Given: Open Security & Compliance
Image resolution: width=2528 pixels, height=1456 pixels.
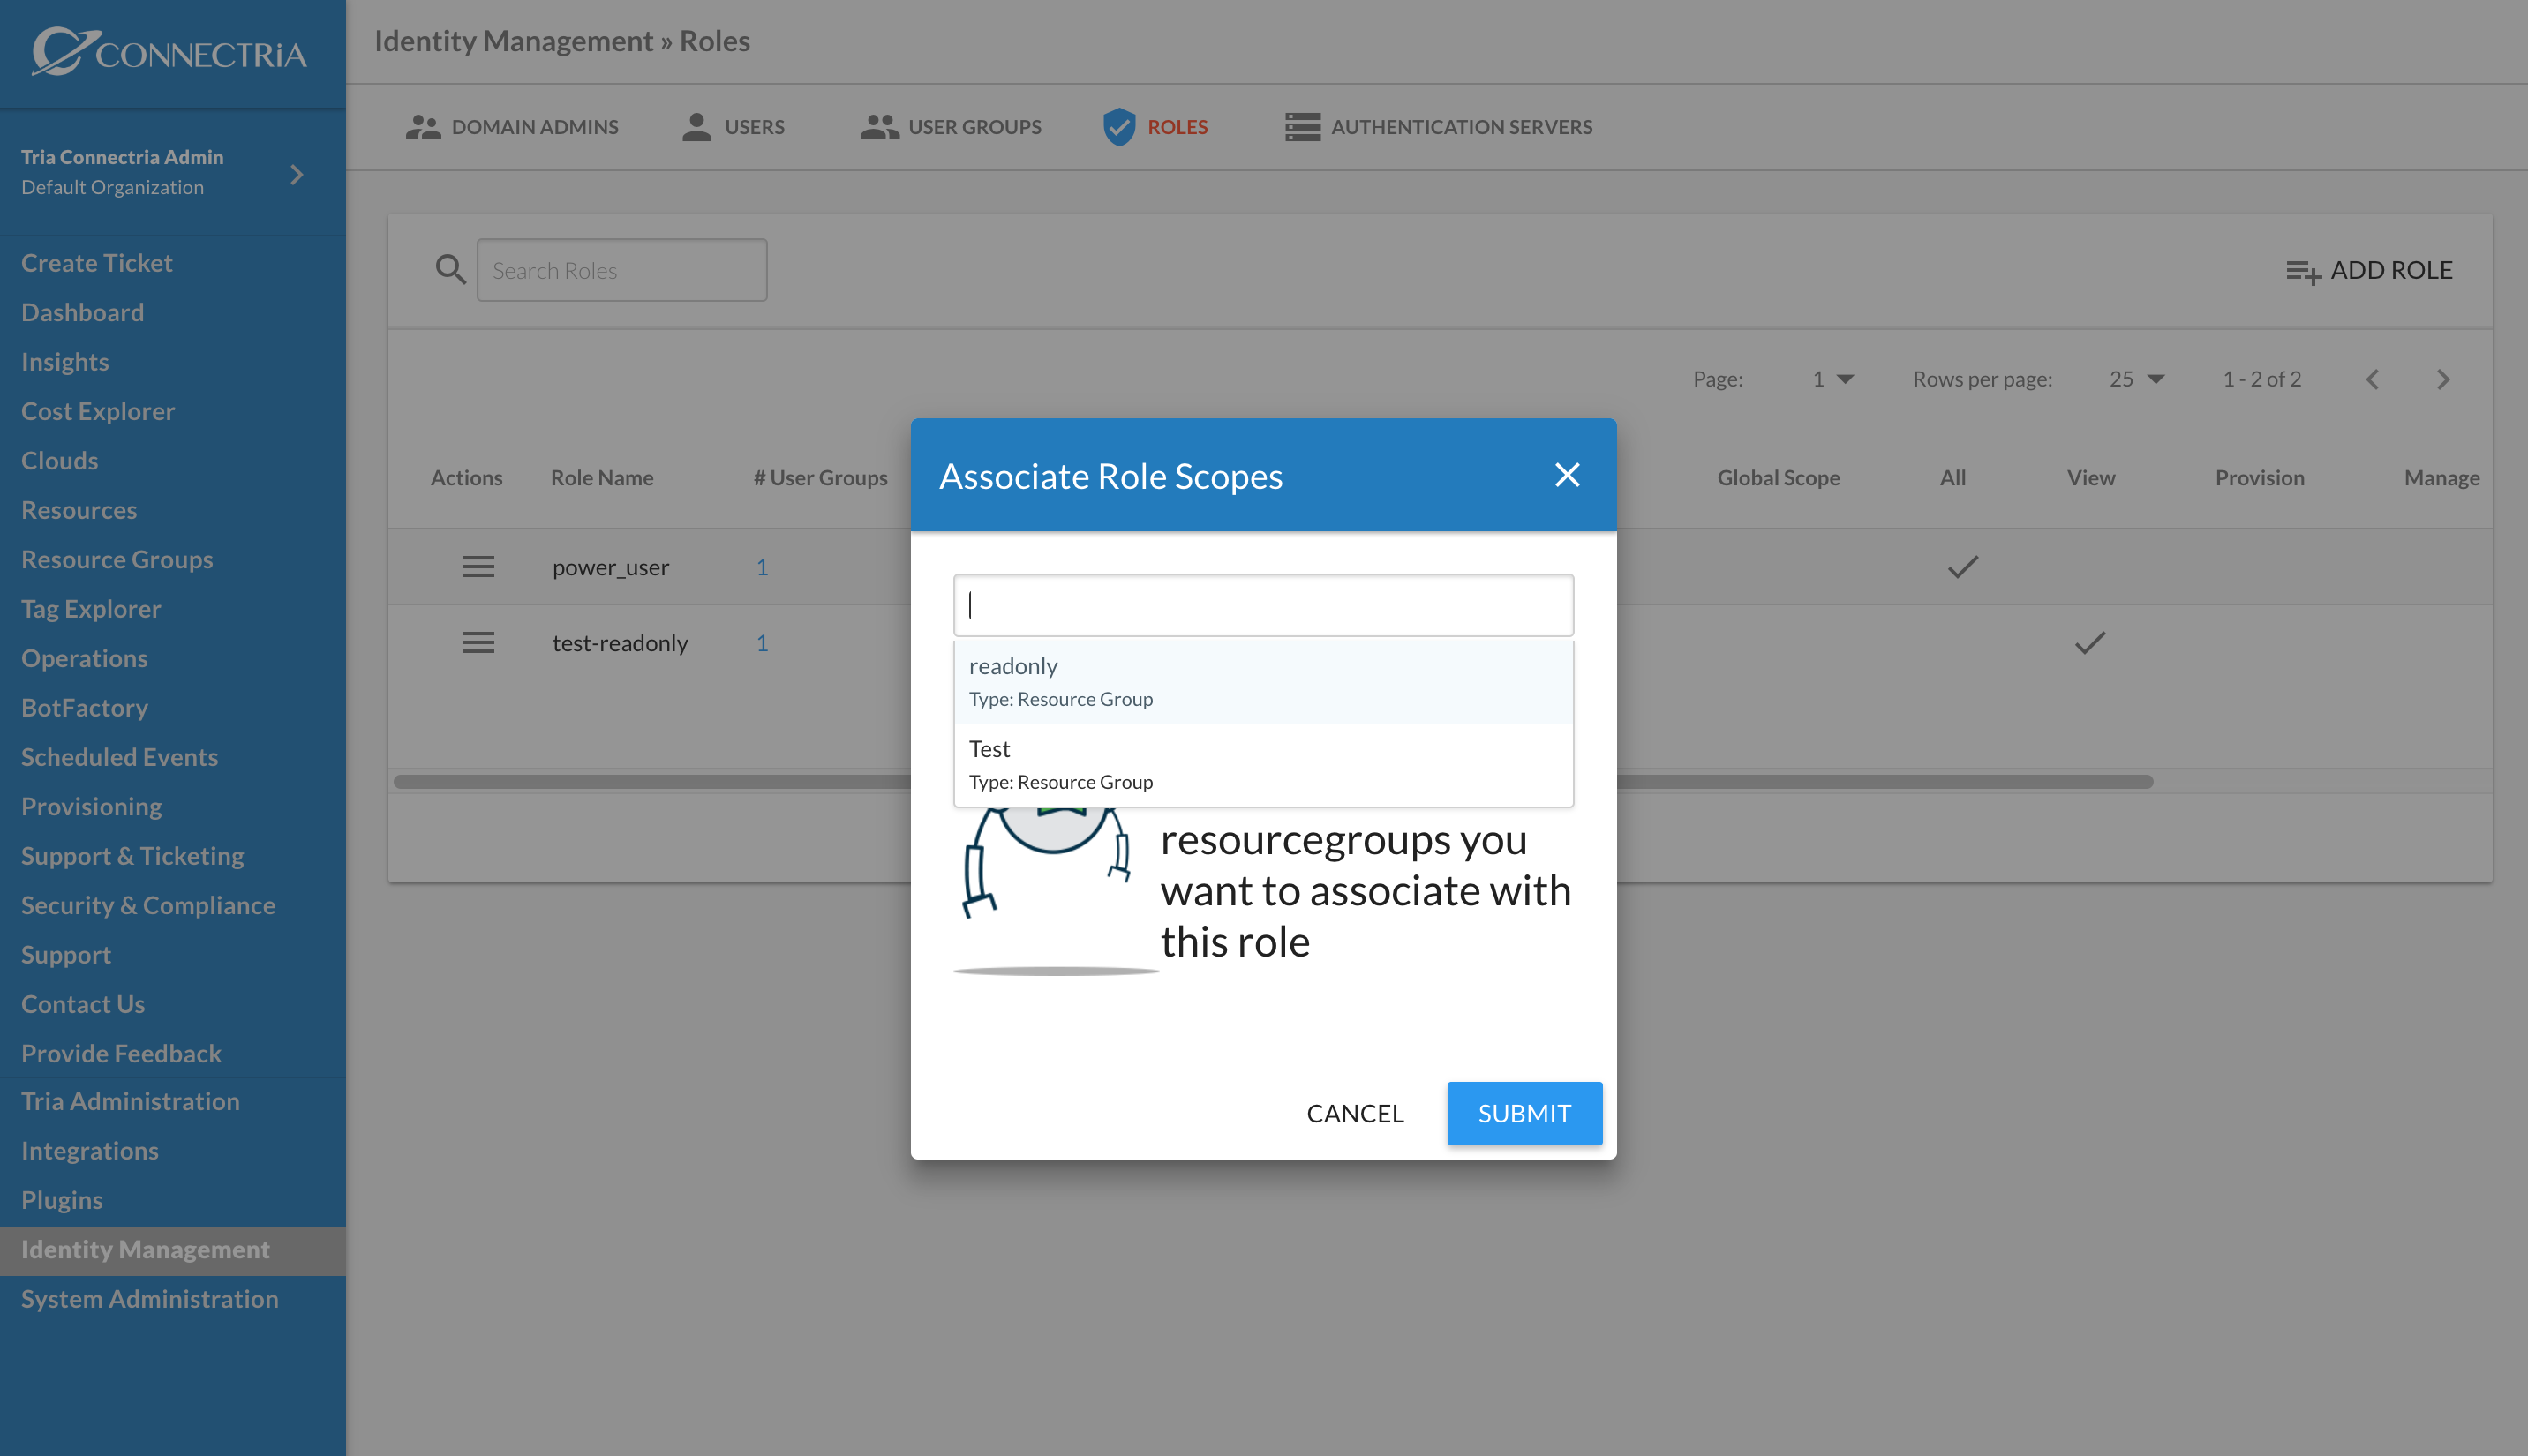Looking at the screenshot, I should [148, 905].
